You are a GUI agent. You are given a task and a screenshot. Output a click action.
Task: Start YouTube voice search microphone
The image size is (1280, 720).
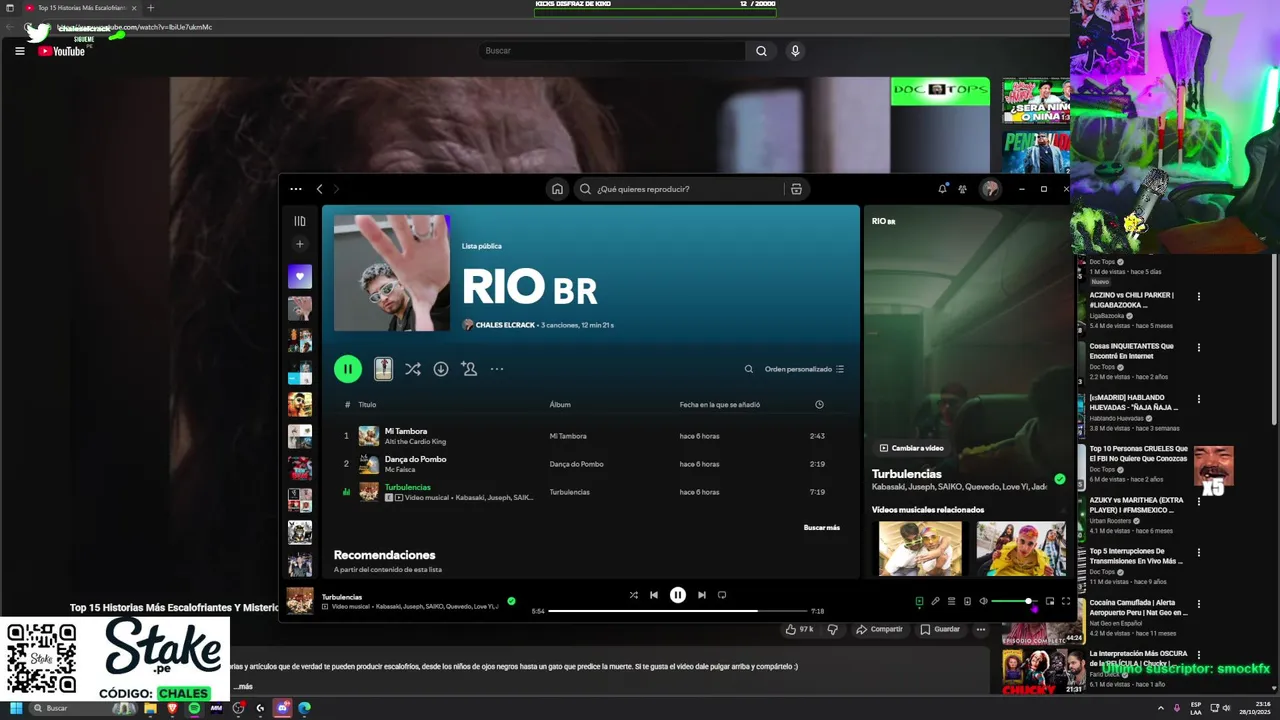[x=795, y=51]
